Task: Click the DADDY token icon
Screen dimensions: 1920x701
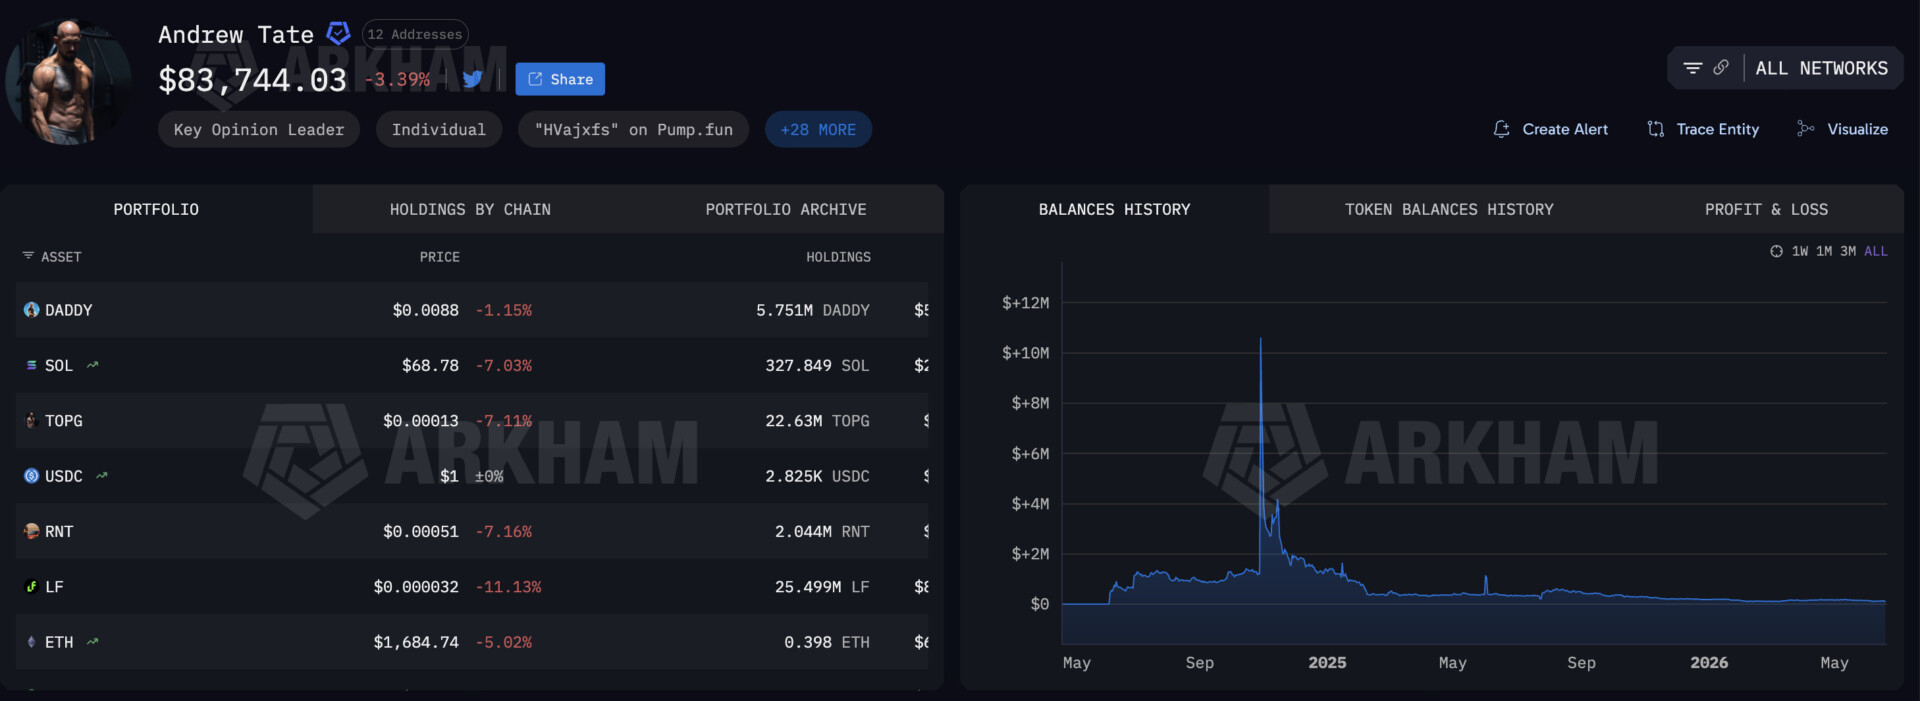Action: coord(31,310)
